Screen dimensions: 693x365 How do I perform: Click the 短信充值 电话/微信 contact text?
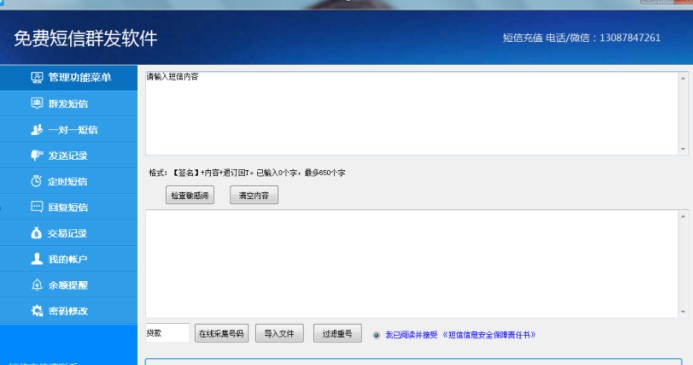(x=582, y=38)
